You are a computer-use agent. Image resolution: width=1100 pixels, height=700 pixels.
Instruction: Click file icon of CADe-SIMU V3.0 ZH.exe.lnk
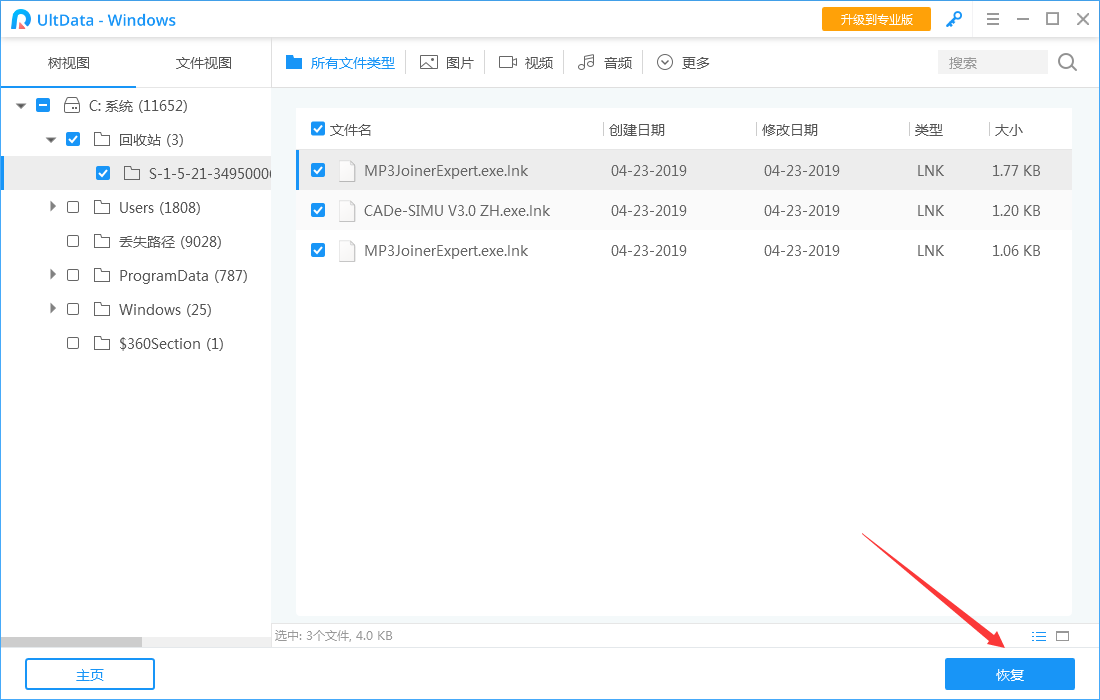point(347,210)
